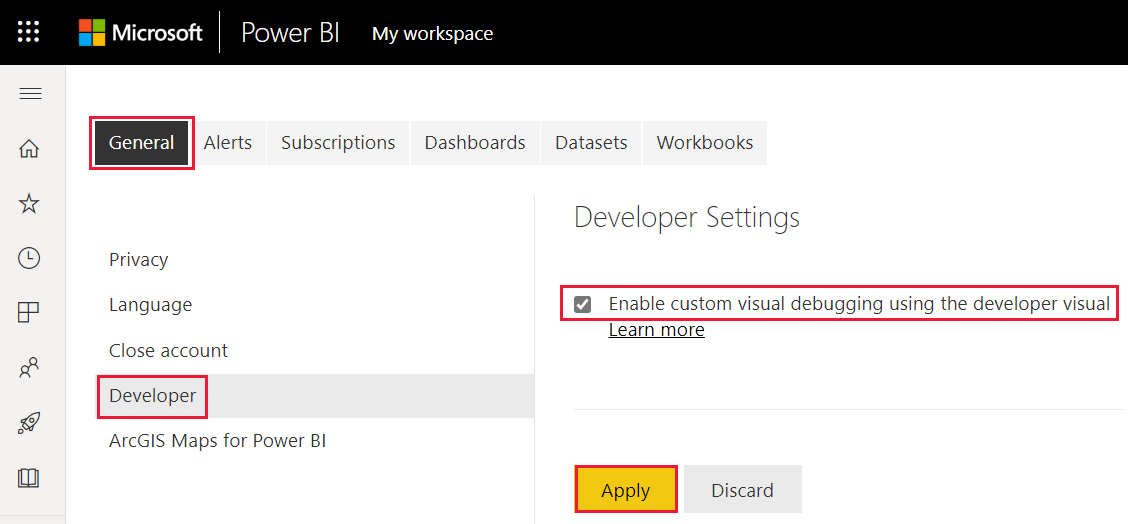The image size is (1128, 524).
Task: Collapse the navigation pane hamburger icon
Action: click(30, 94)
